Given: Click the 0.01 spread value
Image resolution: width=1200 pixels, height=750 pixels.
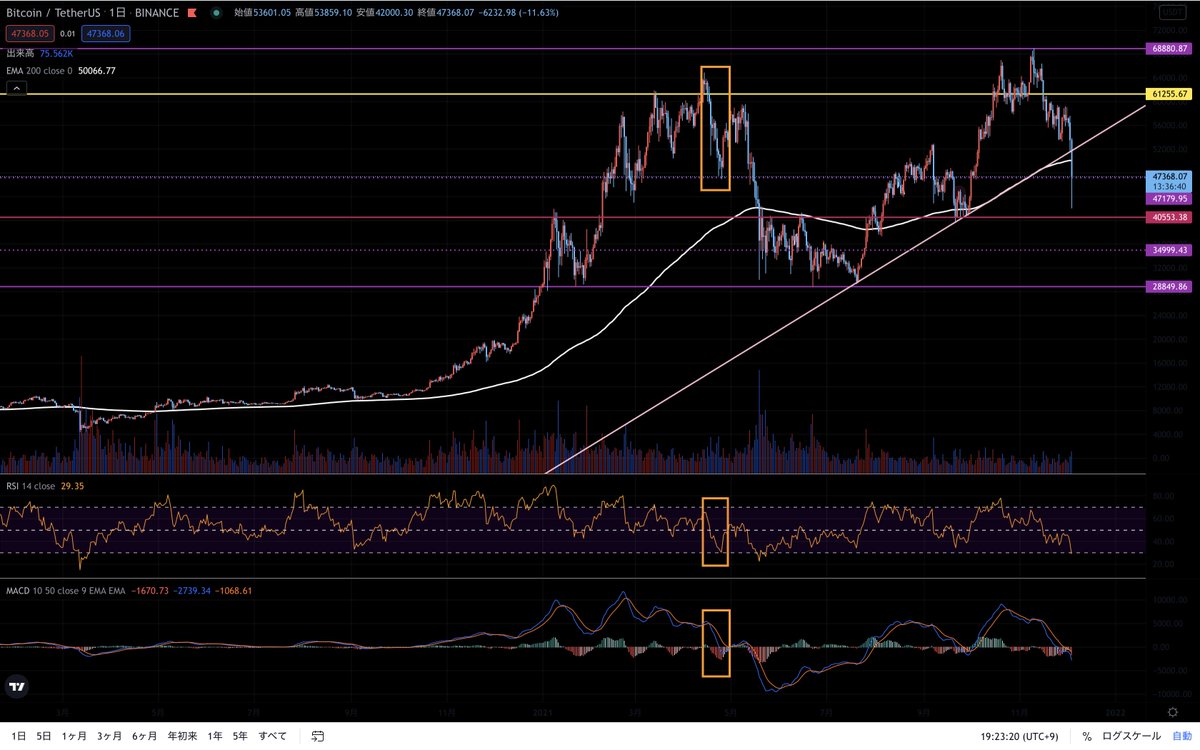Looking at the screenshot, I should coord(67,33).
